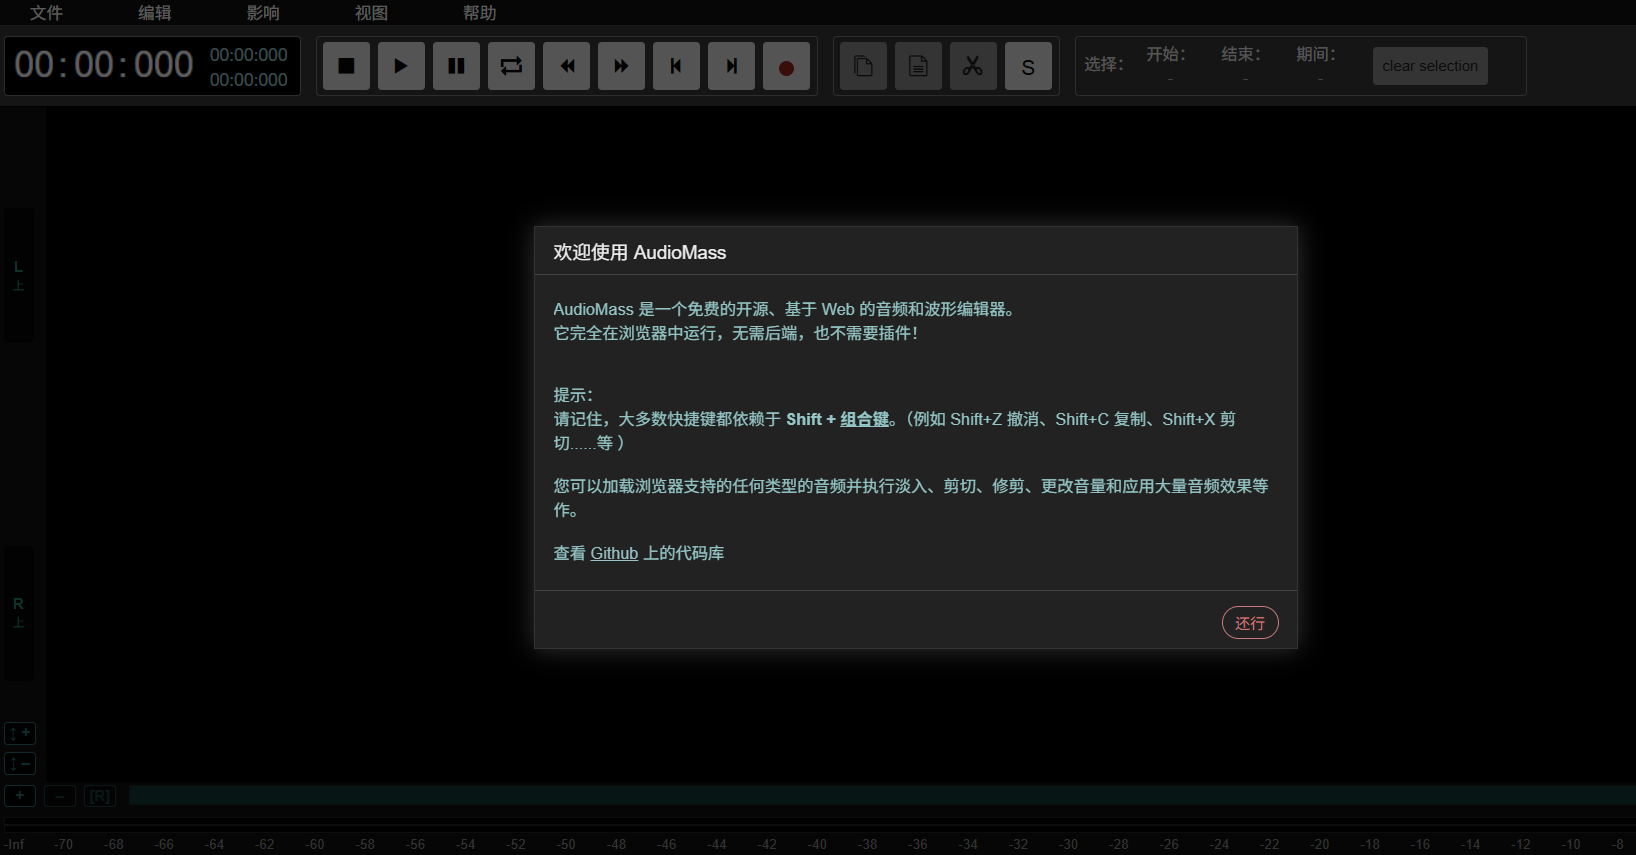The width and height of the screenshot is (1636, 855).
Task: Open the Github link in dialog
Action: 614,553
